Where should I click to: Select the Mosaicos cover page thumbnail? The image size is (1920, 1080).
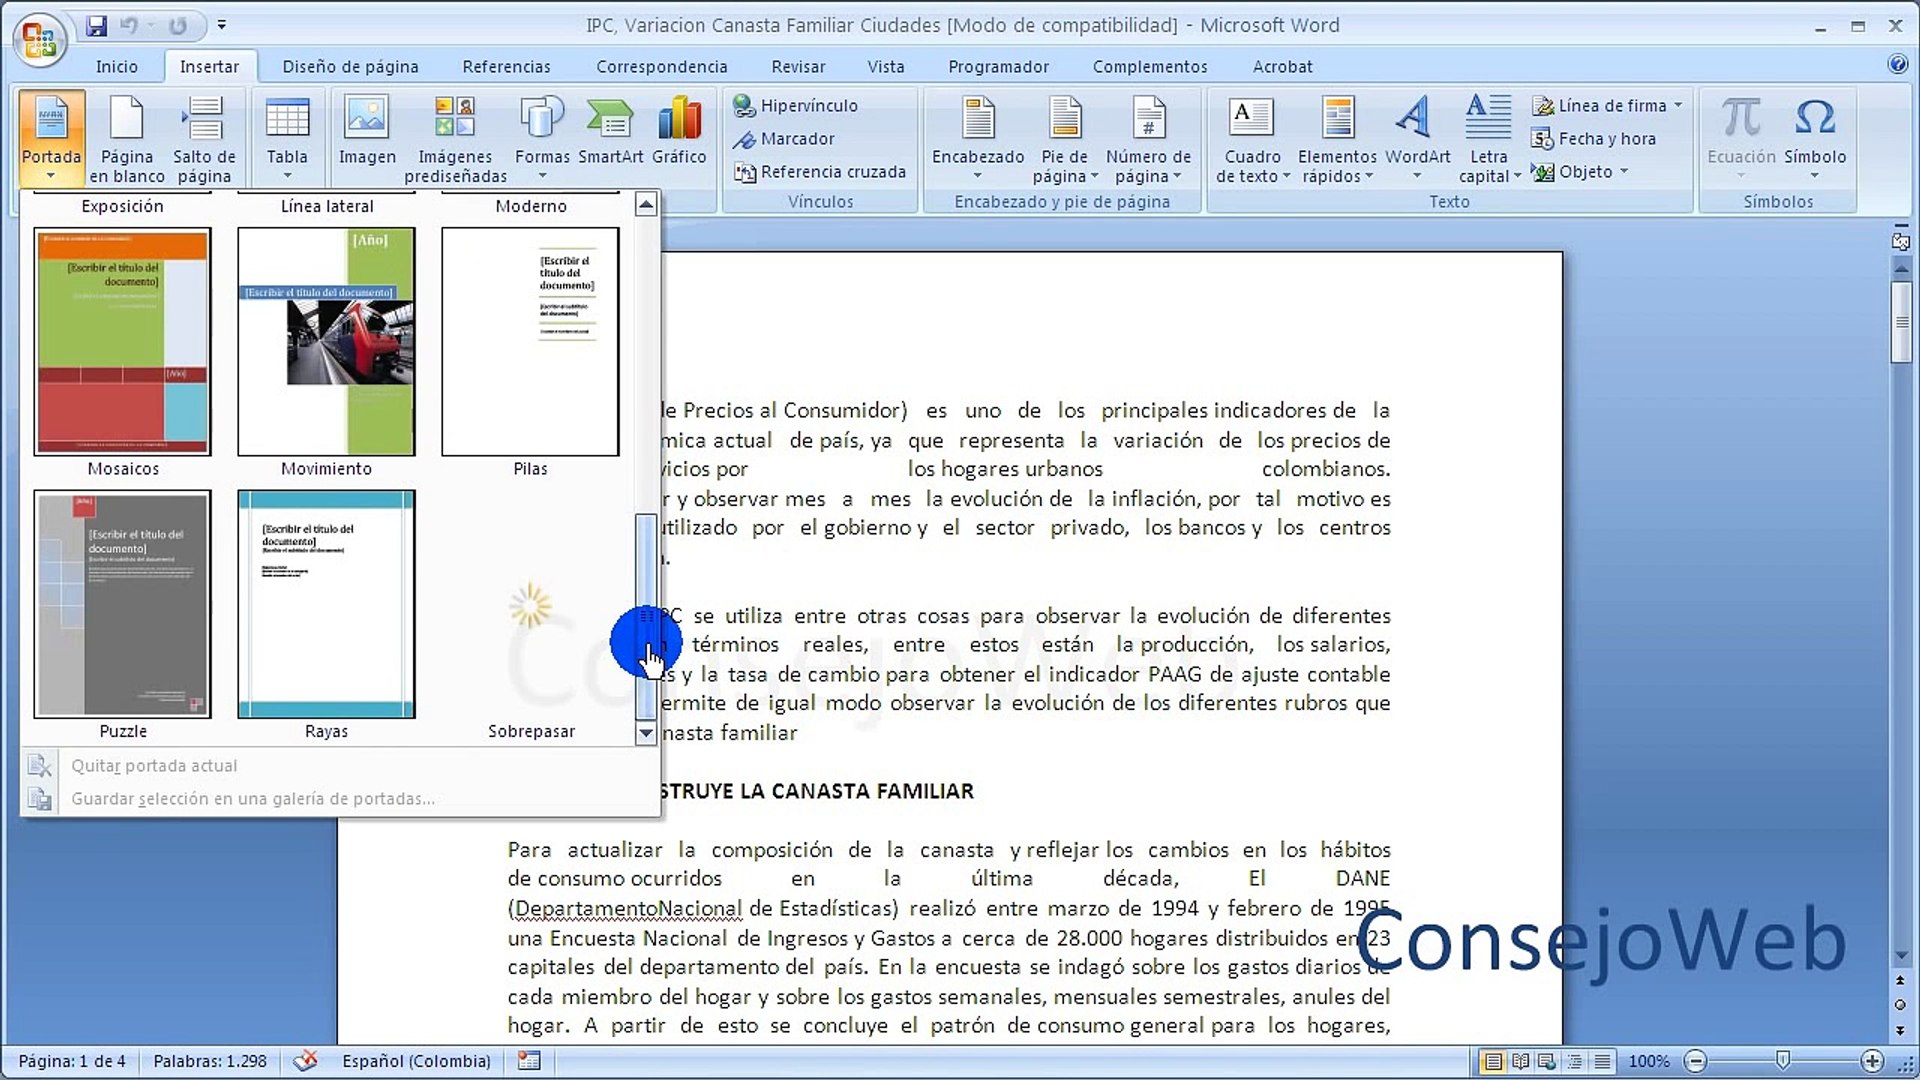click(123, 342)
